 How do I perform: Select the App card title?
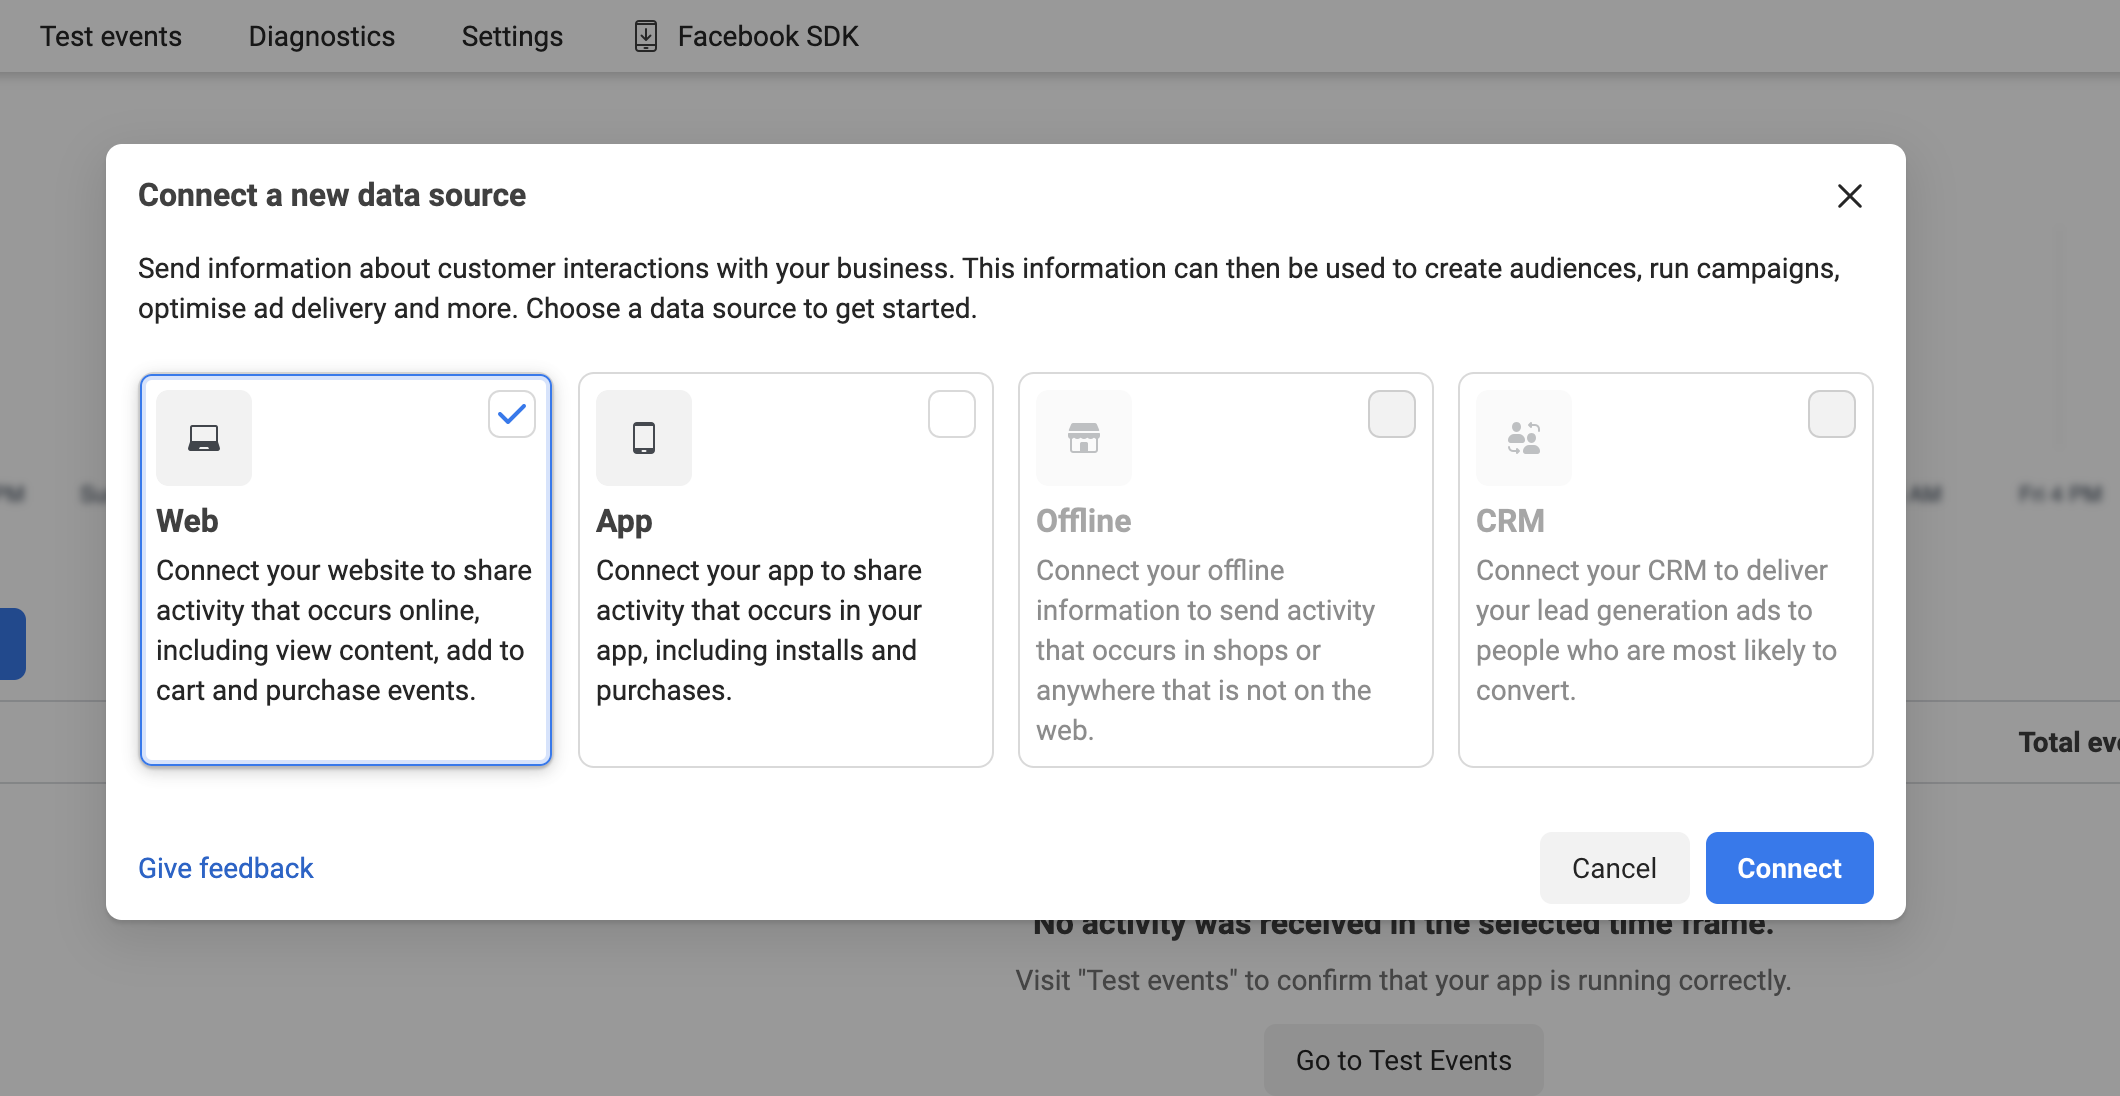[x=624, y=521]
